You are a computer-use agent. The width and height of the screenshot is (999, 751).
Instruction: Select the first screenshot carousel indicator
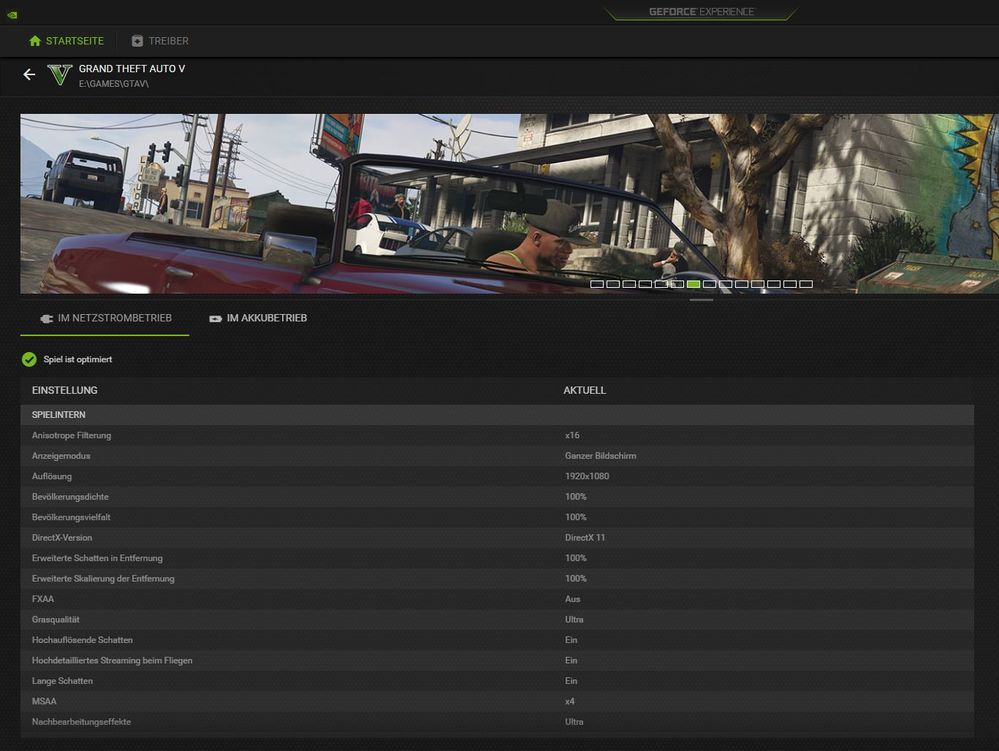(x=597, y=284)
